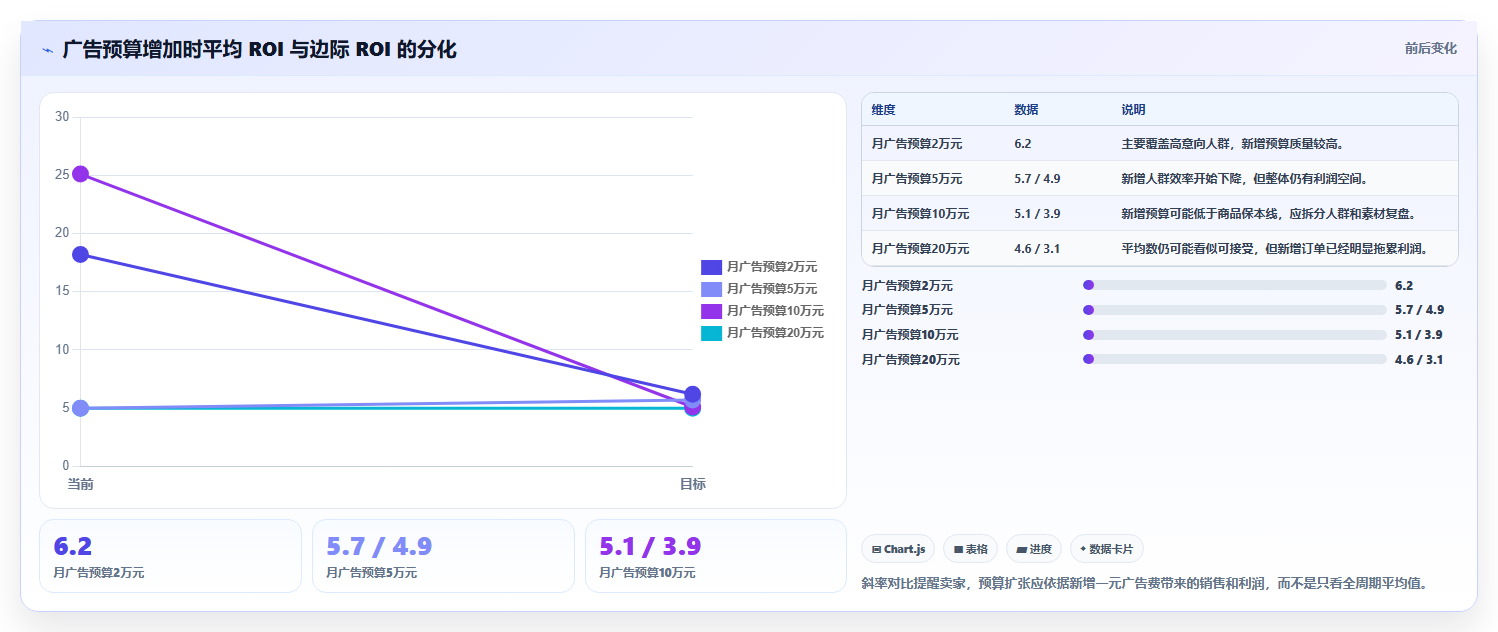Click the lightning icon beside the title
Screen dimensions: 1498x632
(x=47, y=50)
